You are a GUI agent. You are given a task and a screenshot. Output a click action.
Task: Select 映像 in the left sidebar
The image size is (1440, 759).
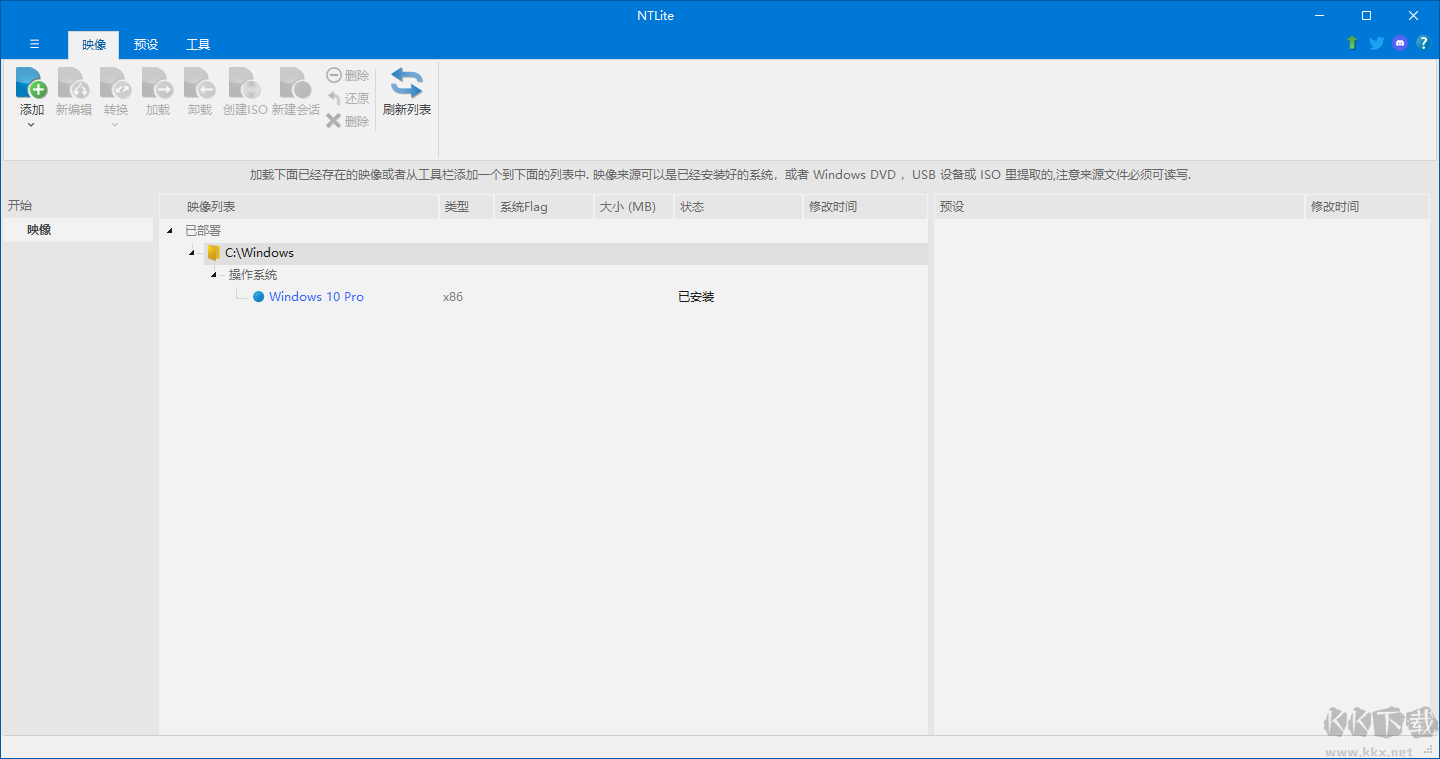[40, 230]
